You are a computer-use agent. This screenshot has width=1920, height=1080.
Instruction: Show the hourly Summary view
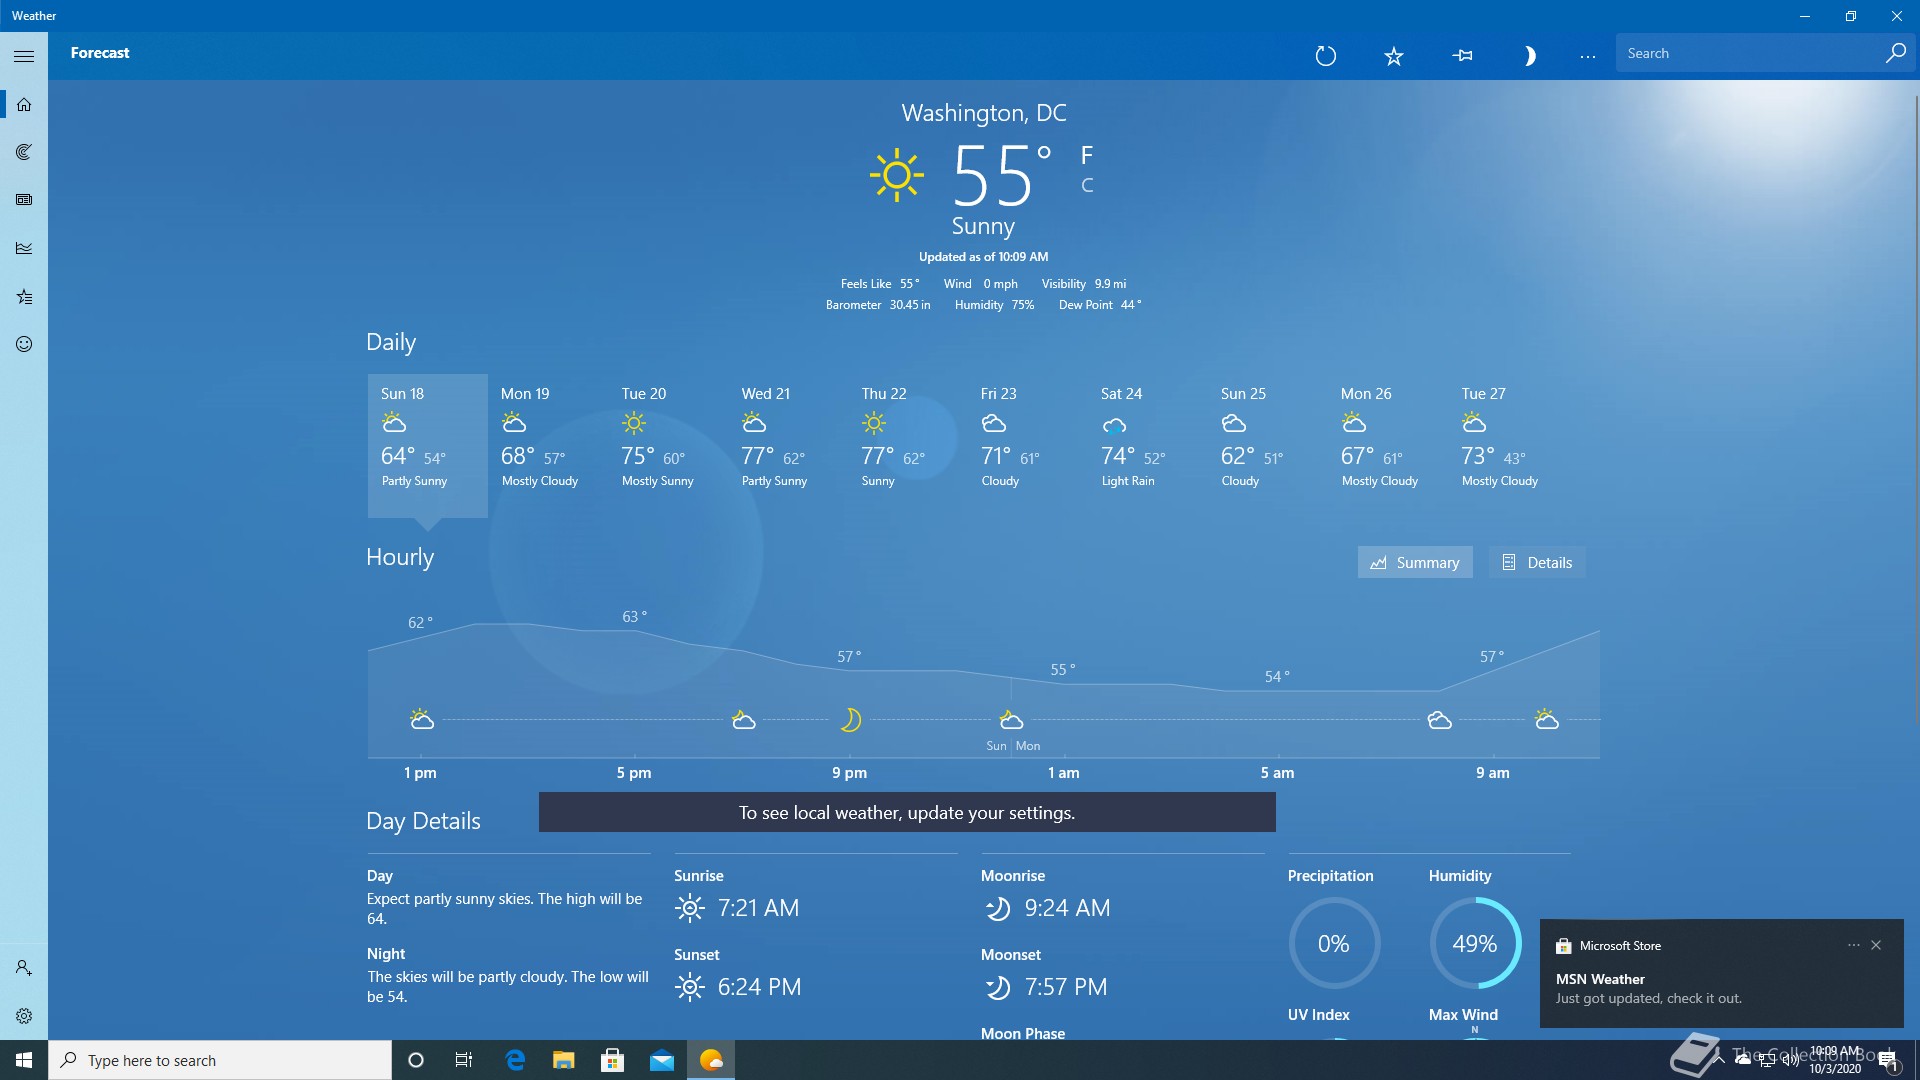click(1415, 562)
